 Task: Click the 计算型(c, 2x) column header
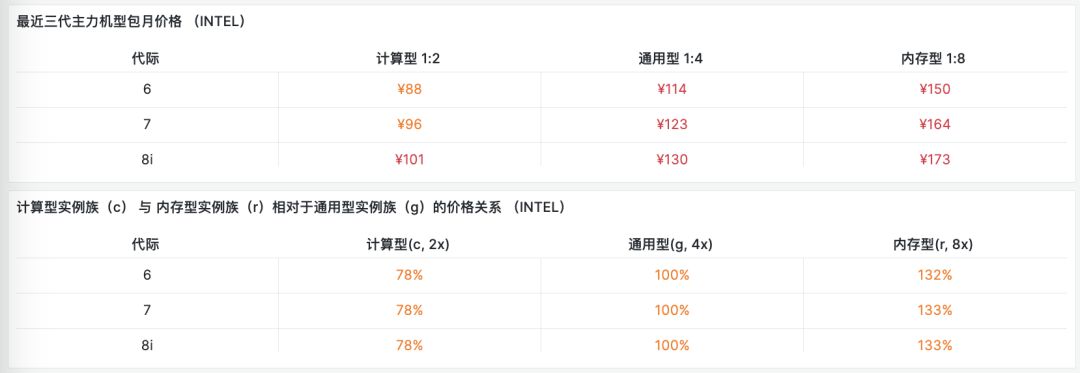click(408, 244)
